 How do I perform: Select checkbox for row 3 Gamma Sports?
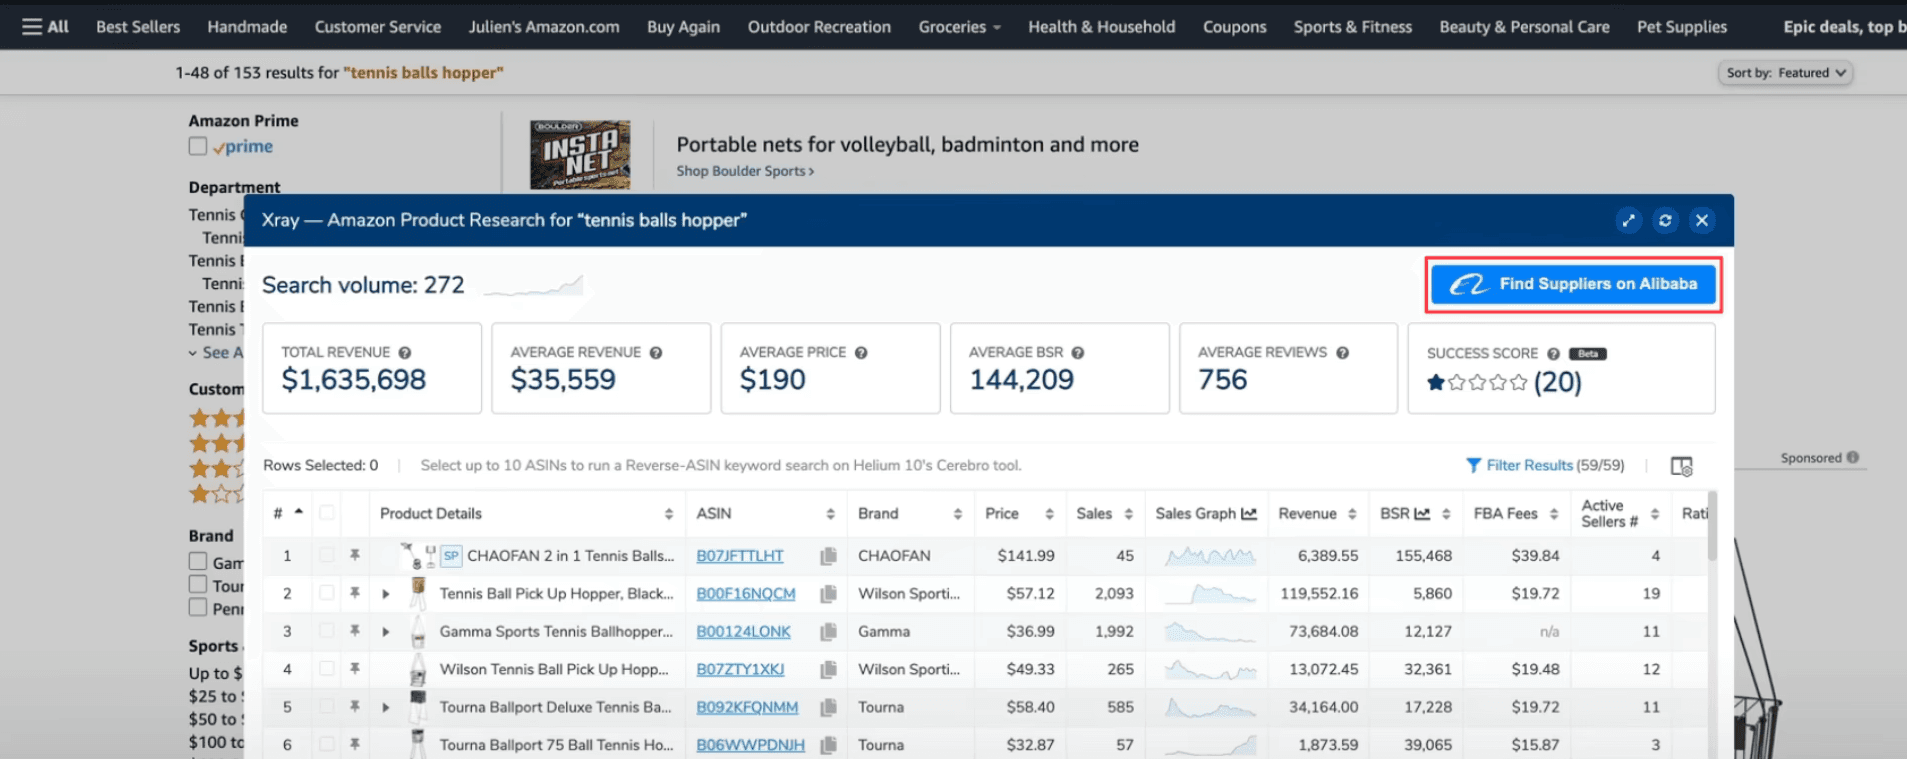click(x=327, y=631)
